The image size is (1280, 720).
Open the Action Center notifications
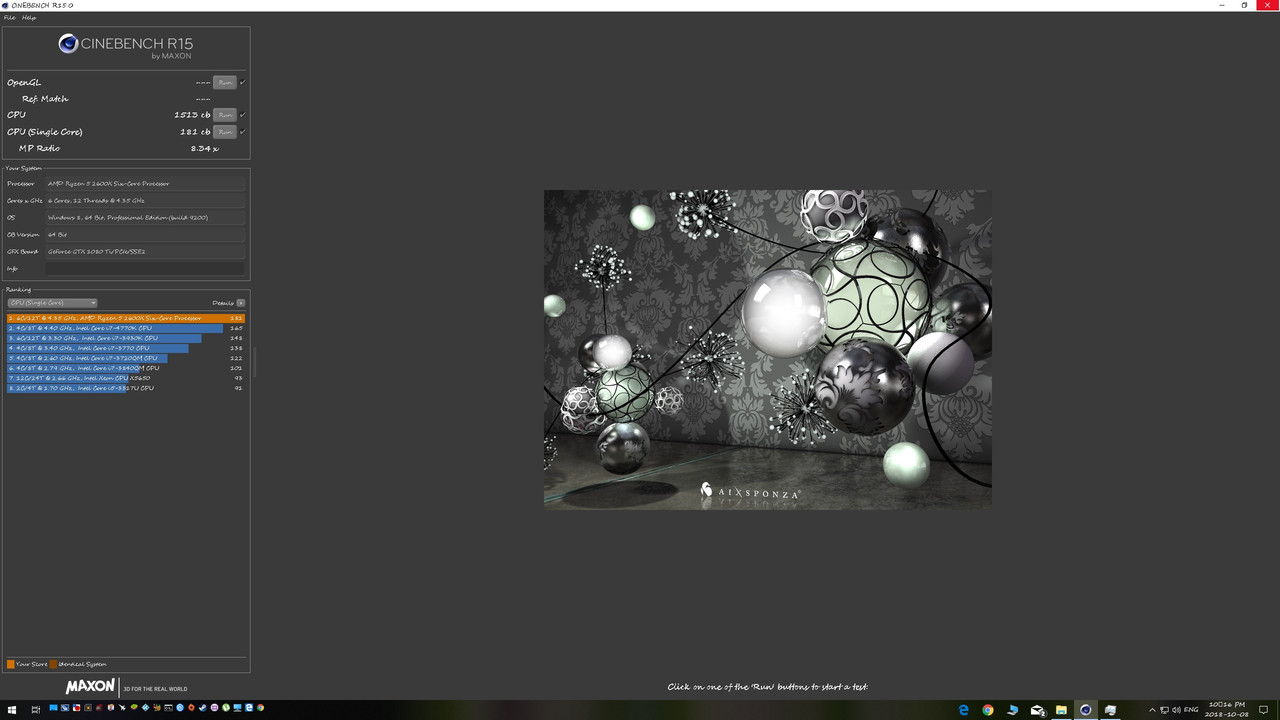(x=1261, y=710)
